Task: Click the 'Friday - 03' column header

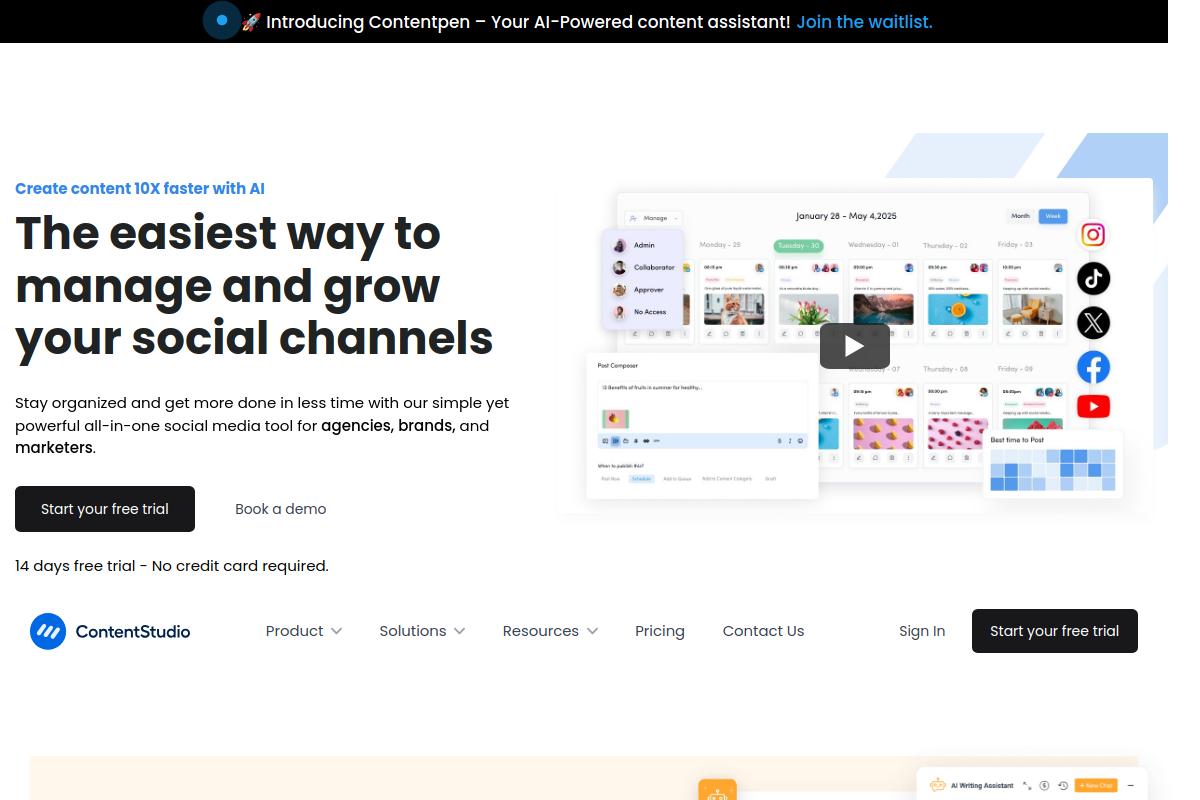Action: pos(1015,245)
